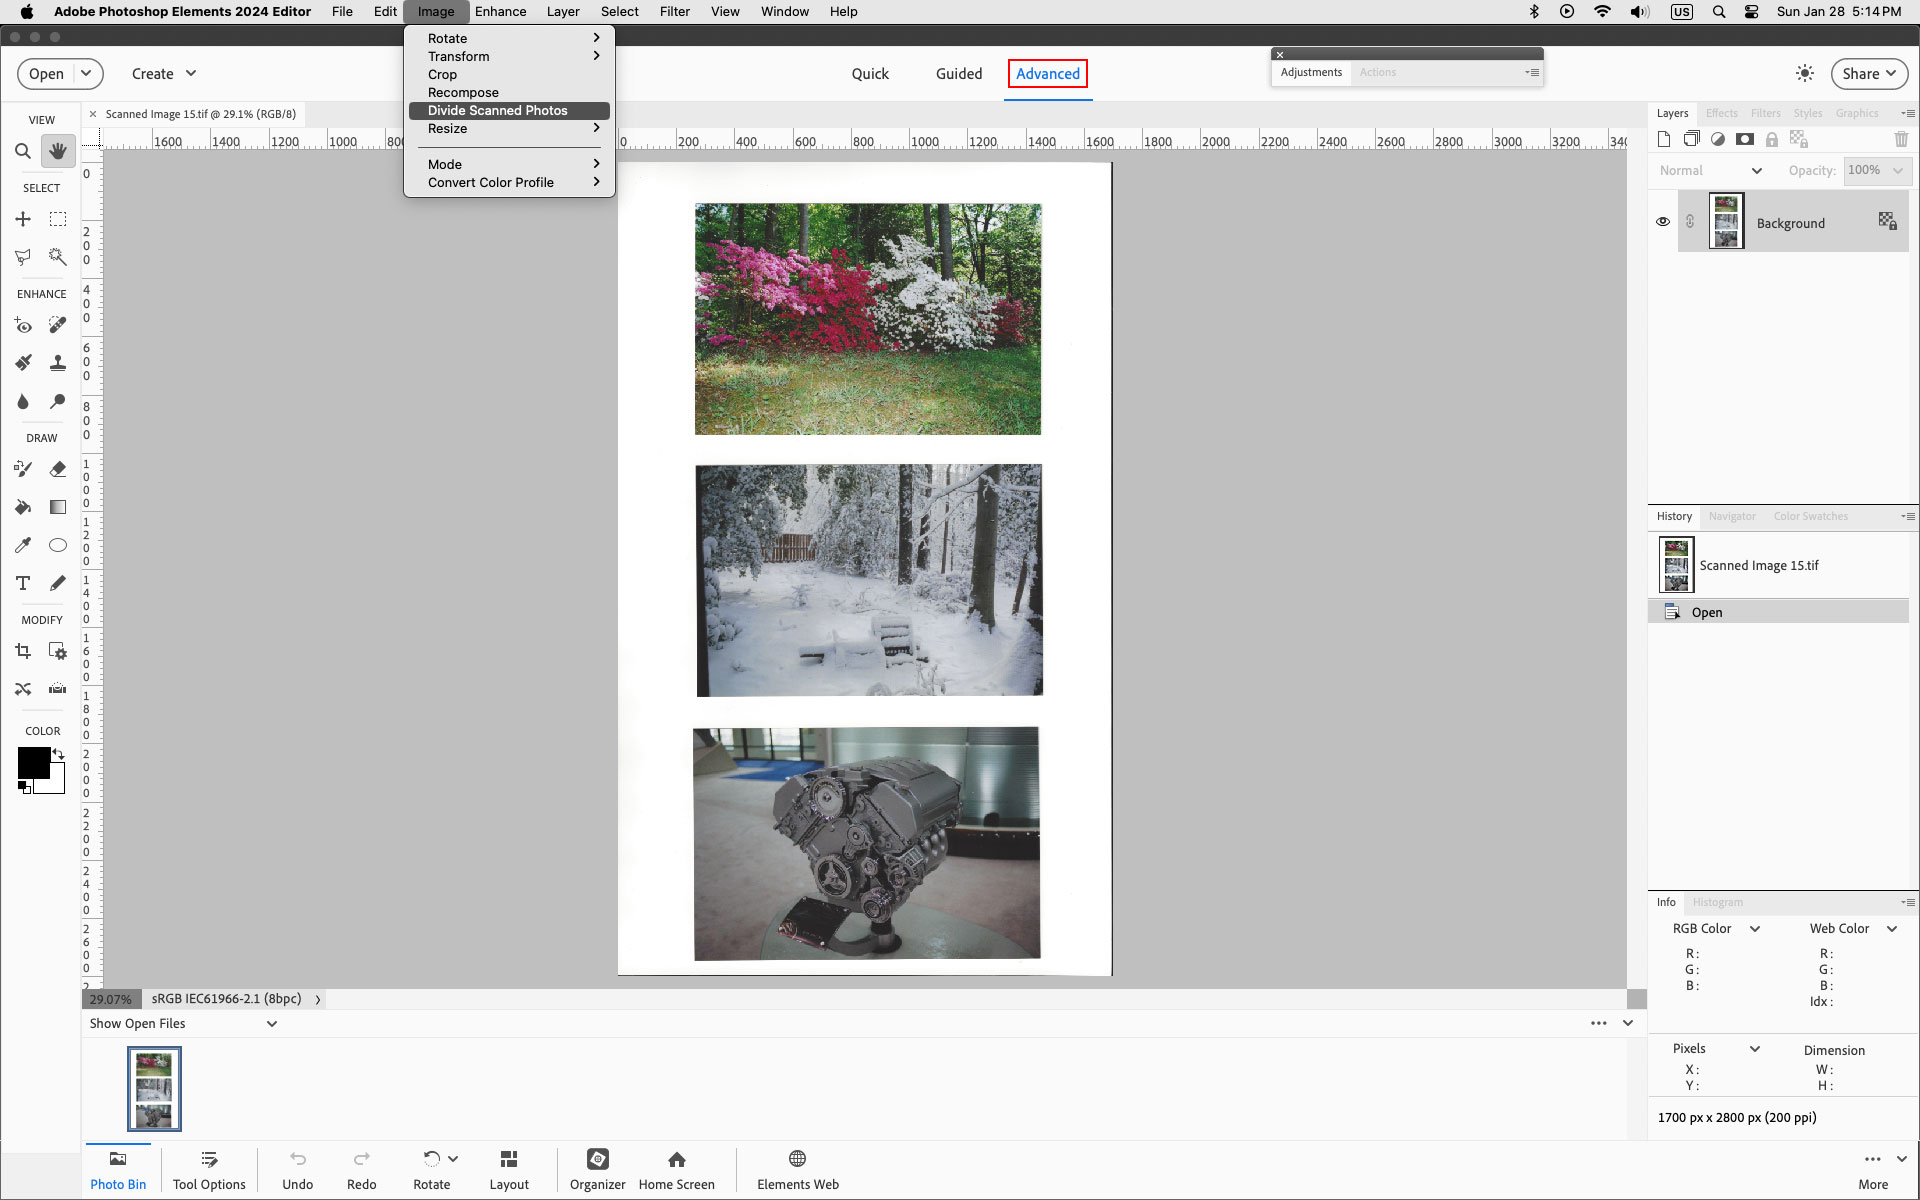Viewport: 1920px width, 1200px height.
Task: Select the Magic Wand tool
Action: [57, 257]
